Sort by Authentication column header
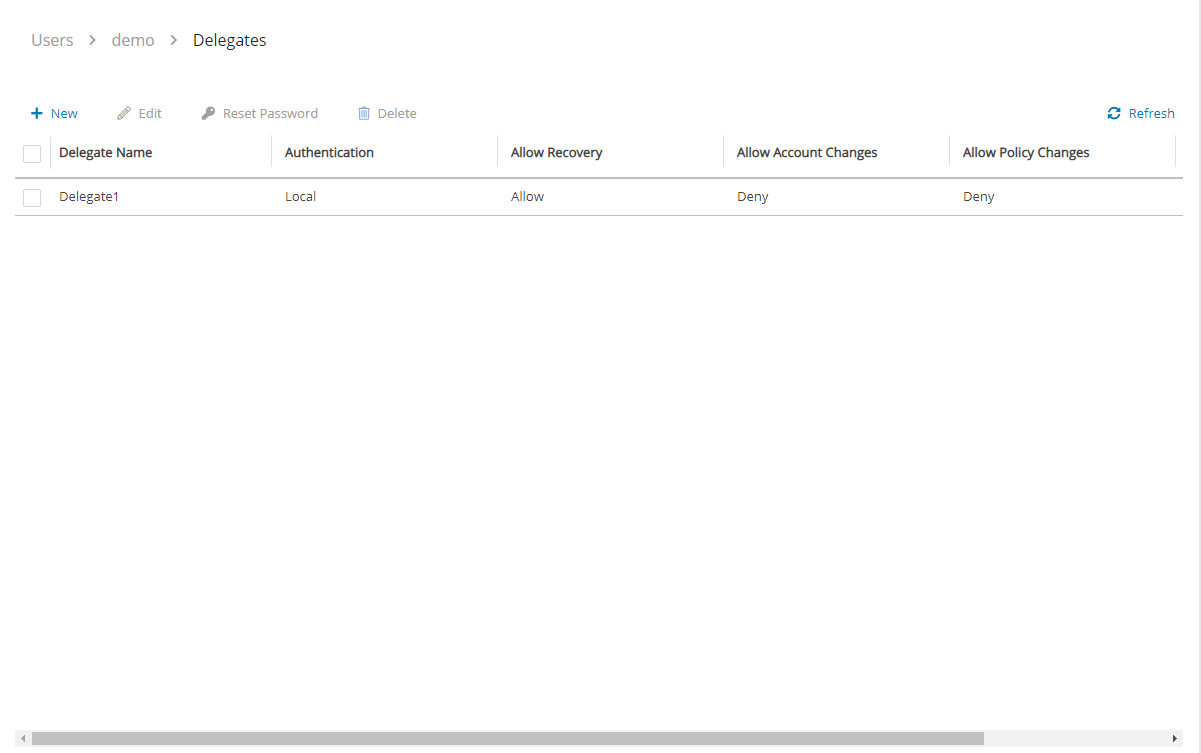Viewport: 1201px width, 753px height. point(329,153)
